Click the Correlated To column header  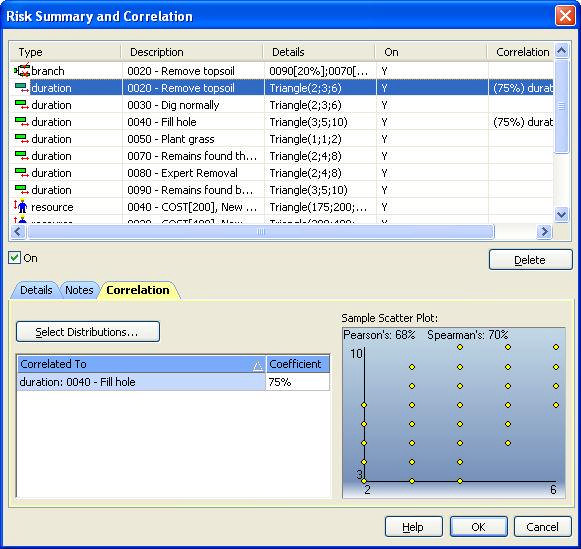pos(142,364)
